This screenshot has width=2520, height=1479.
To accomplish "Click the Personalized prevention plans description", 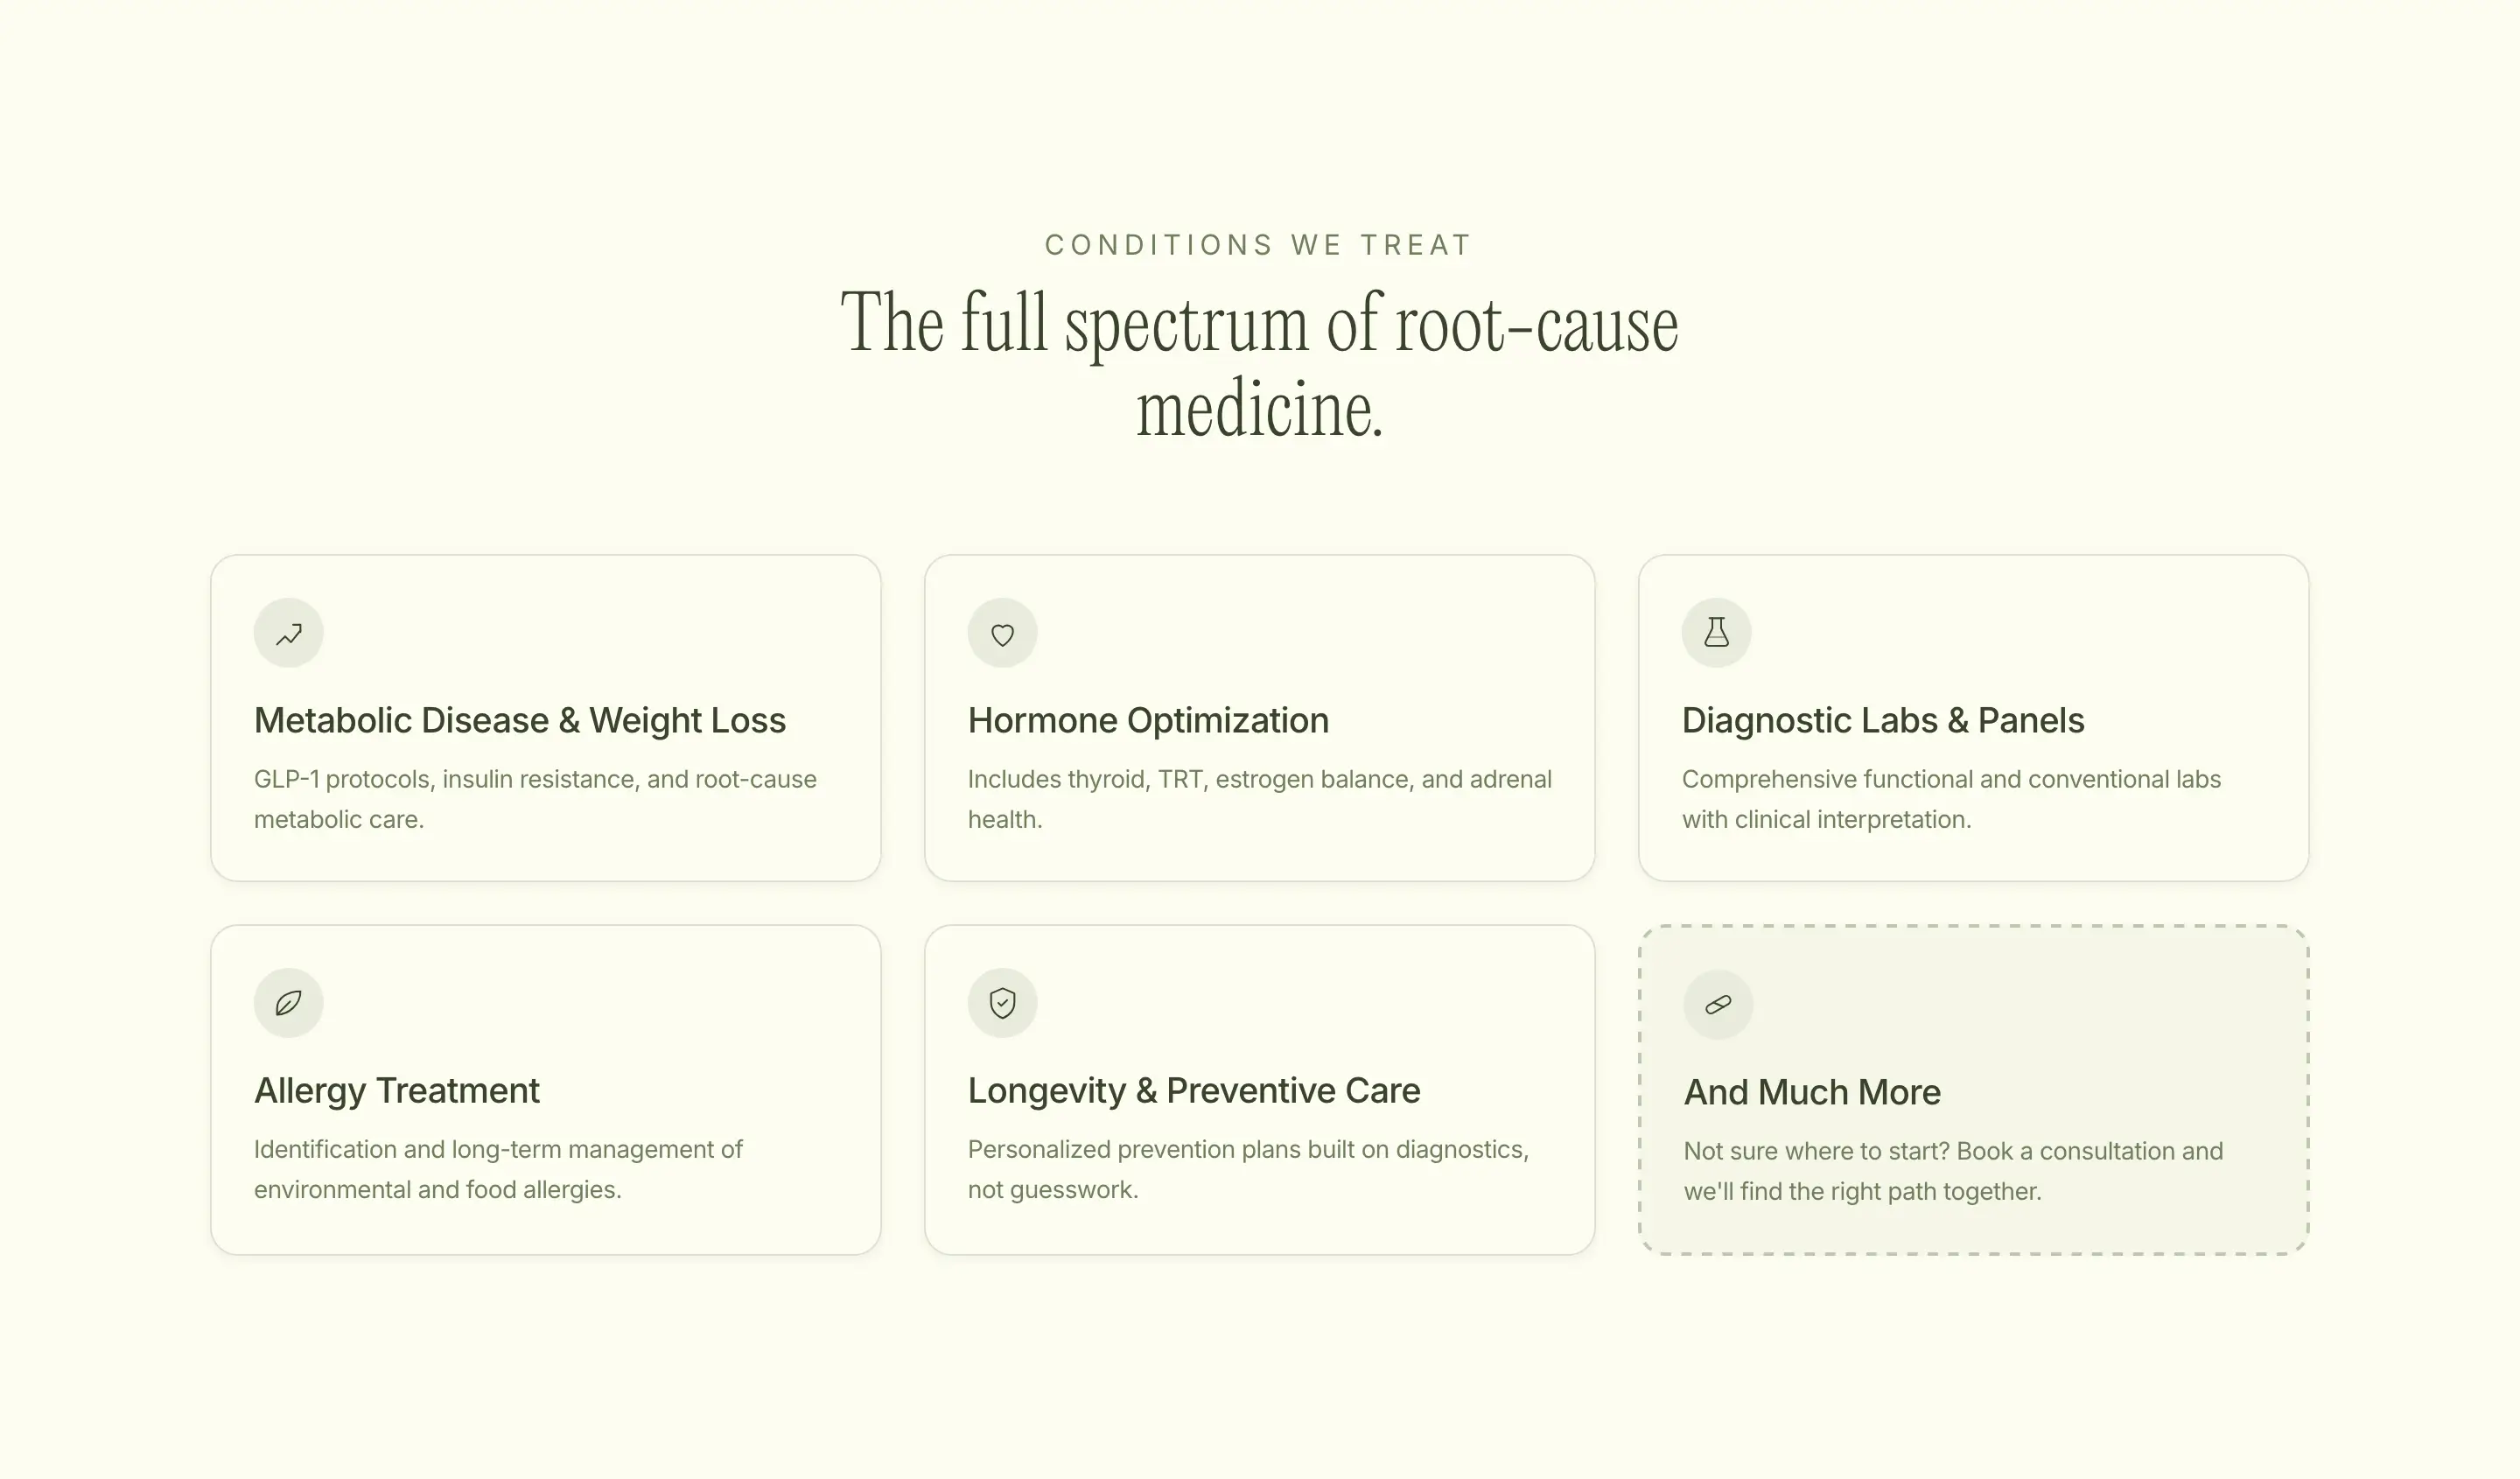I will 1248,1169.
